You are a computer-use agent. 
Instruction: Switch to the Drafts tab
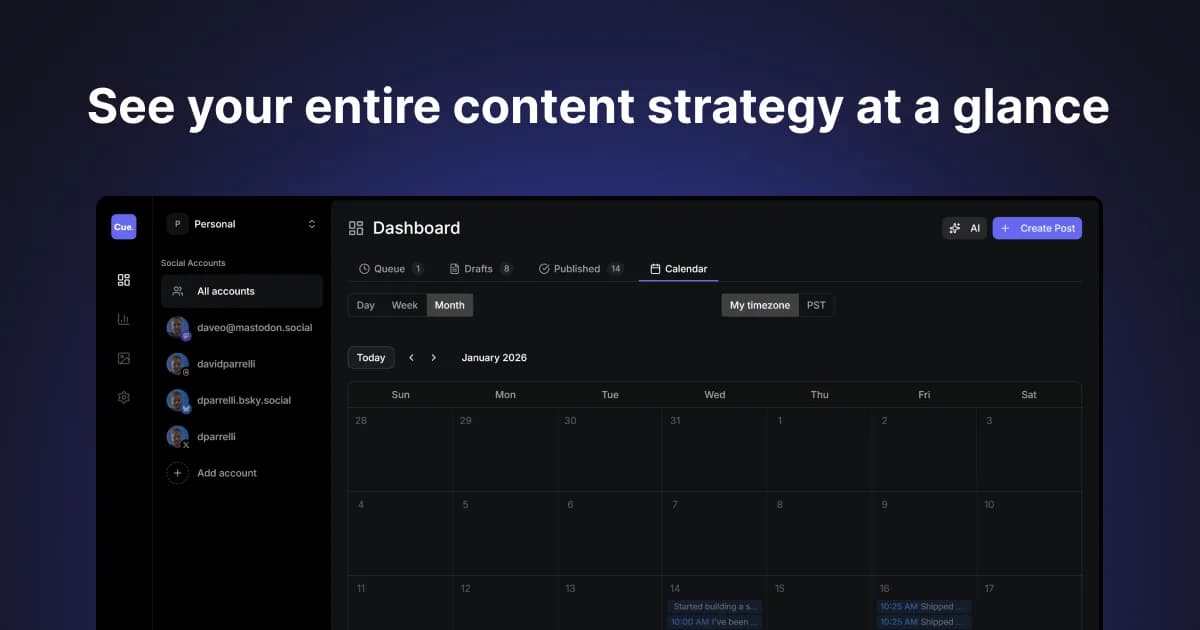pos(474,268)
